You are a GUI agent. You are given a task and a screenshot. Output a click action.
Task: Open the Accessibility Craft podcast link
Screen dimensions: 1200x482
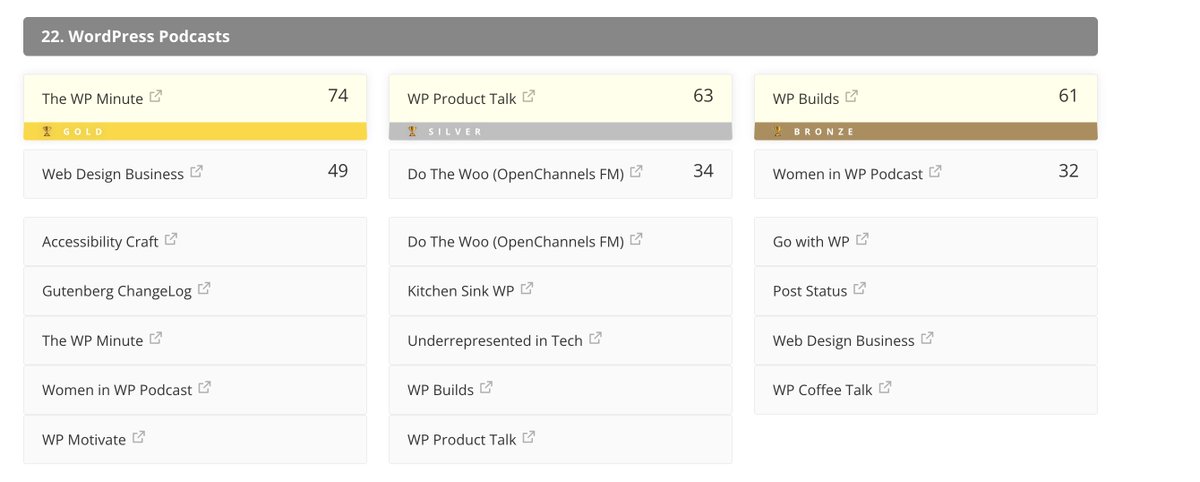100,242
